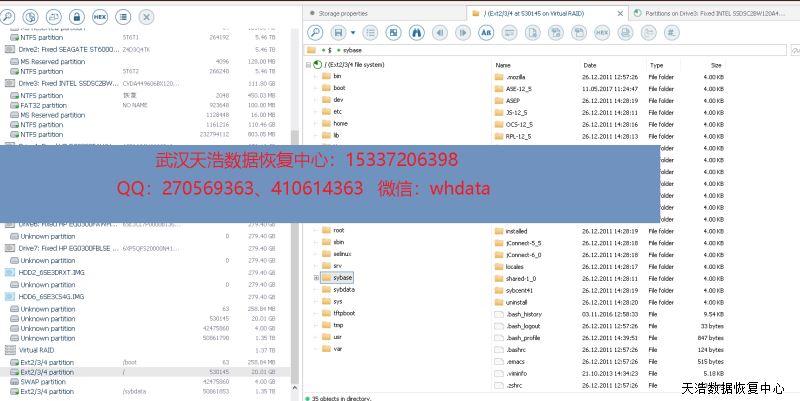Close the Ext2/3/4 Virtual RAID tab
This screenshot has height=401, width=800.
pyautogui.click(x=620, y=11)
